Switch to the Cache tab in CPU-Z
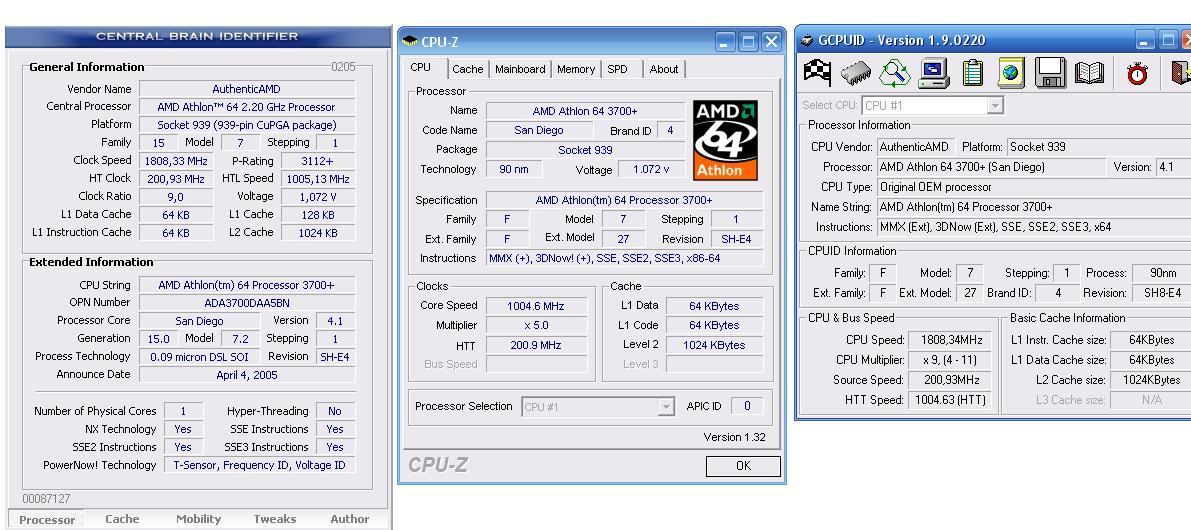1191x530 pixels. point(468,69)
